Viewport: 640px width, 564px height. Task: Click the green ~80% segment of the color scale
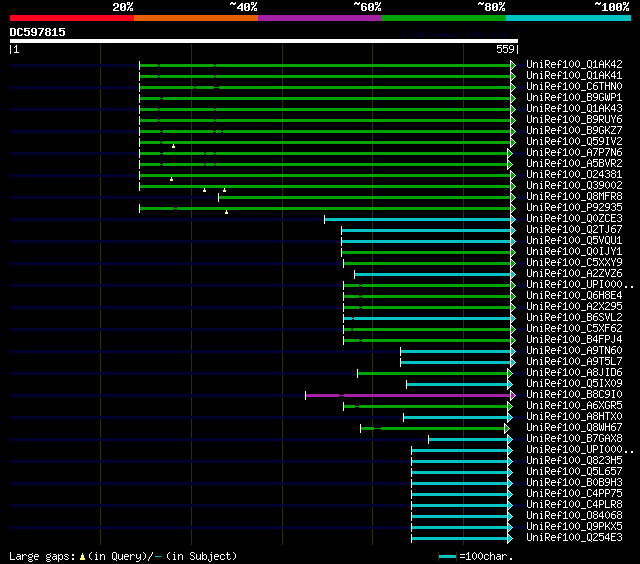444,18
